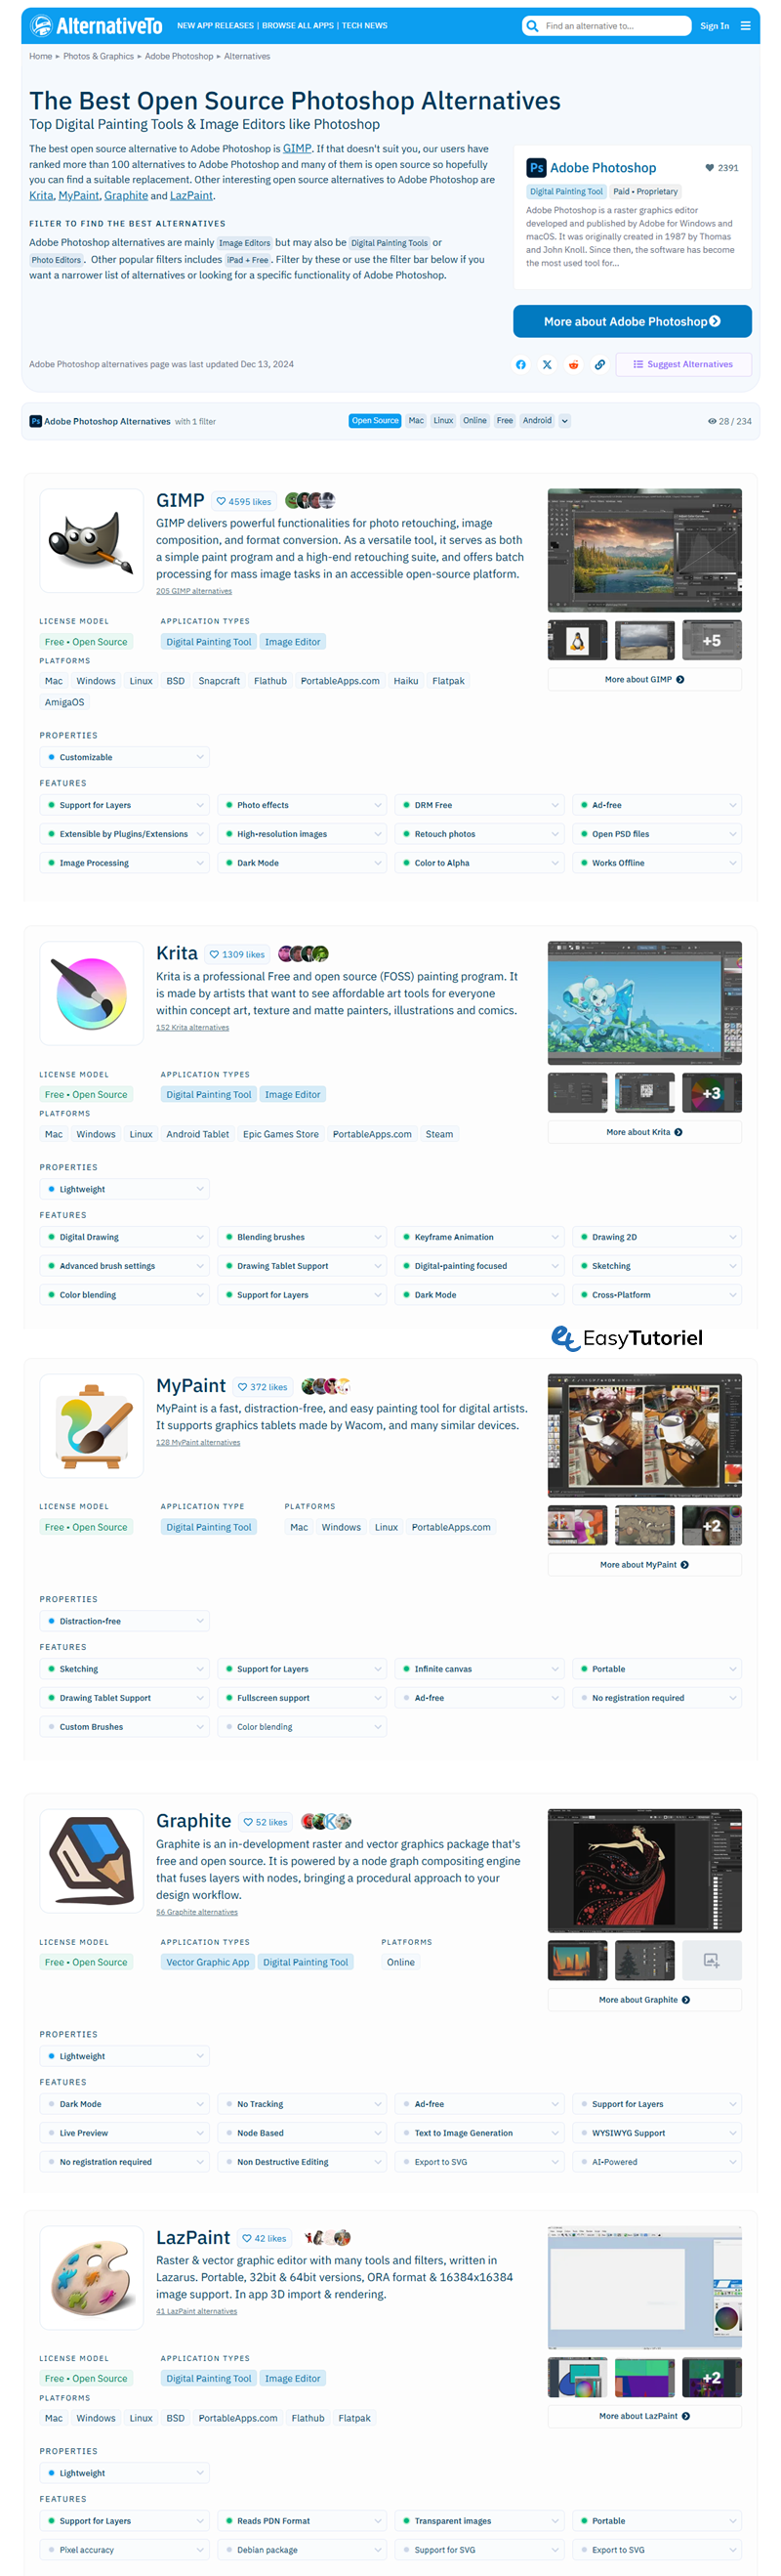Click the GIMP mascot logo
The width and height of the screenshot is (781, 2576).
click(91, 540)
